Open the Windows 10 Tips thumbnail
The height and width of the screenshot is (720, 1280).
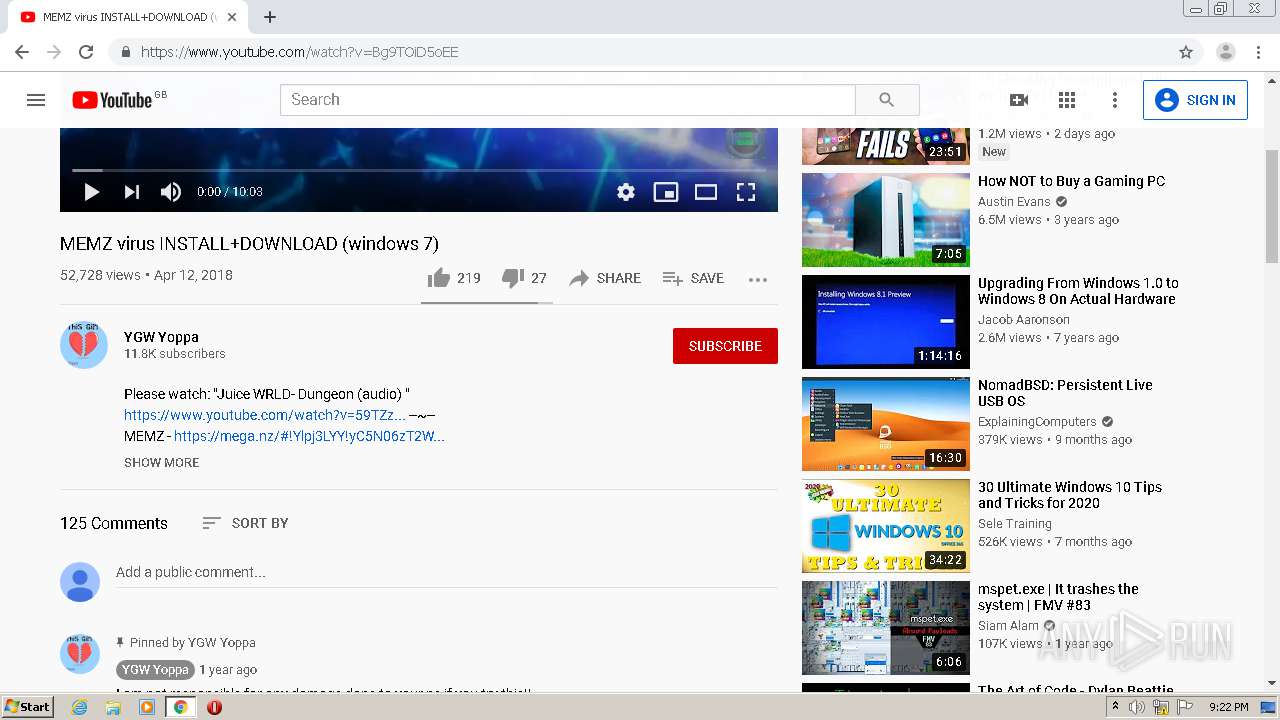click(886, 526)
